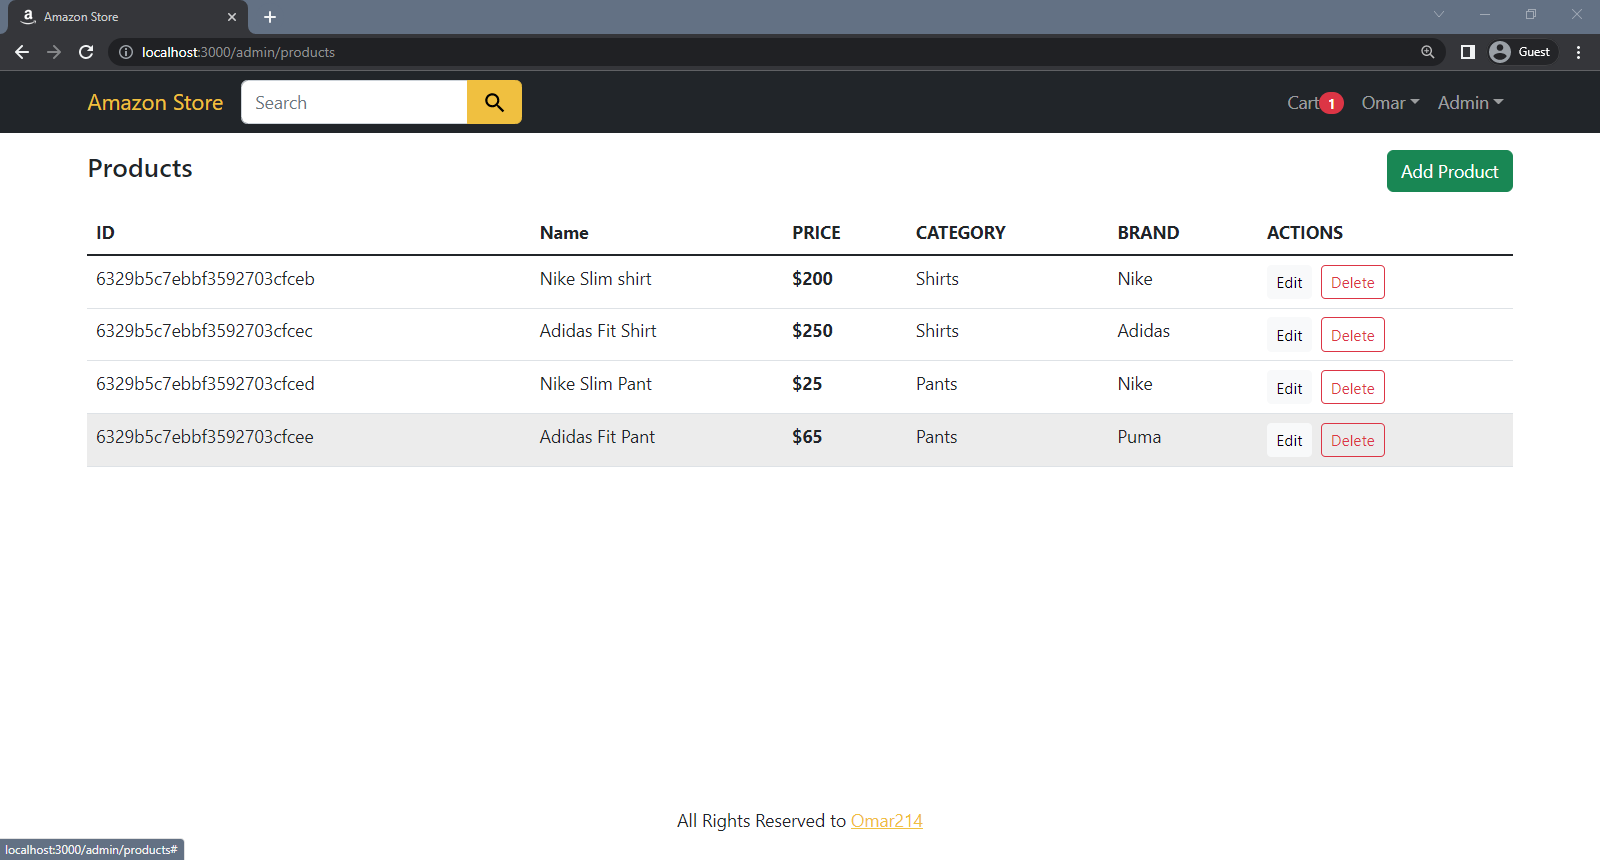Click the $200 price cell
Viewport: 1600px width, 860px height.
[x=812, y=279]
